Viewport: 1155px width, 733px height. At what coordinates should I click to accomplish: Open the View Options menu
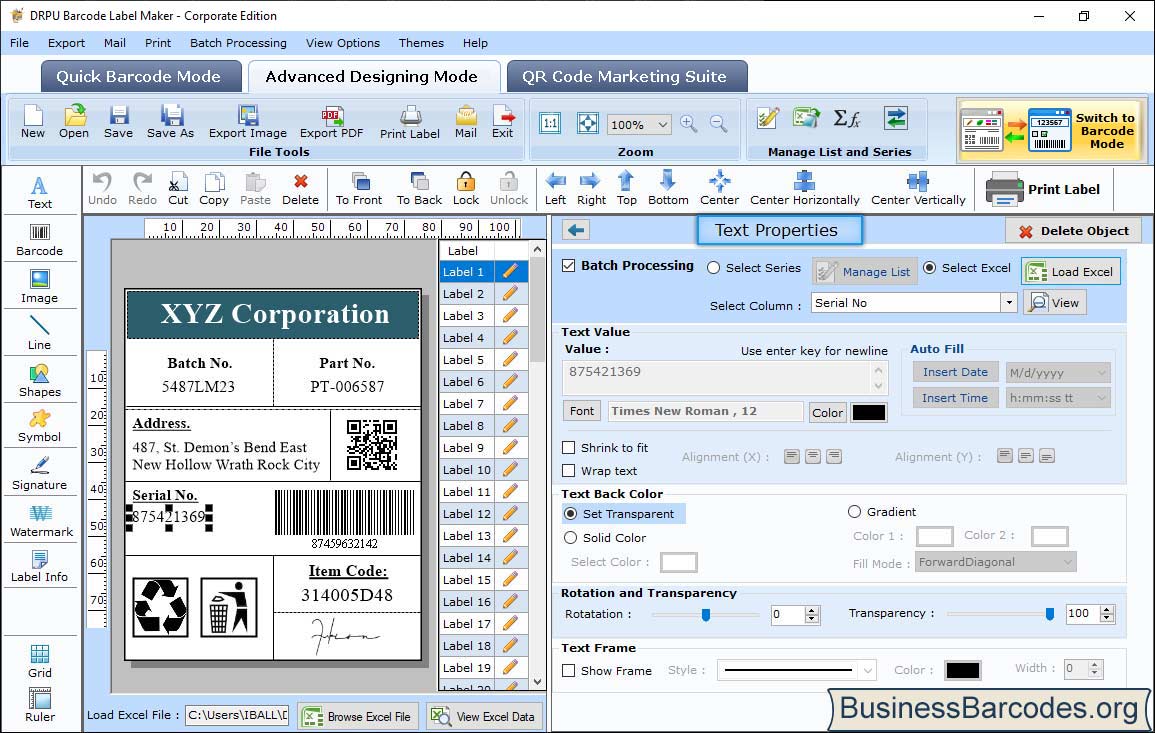coord(343,43)
